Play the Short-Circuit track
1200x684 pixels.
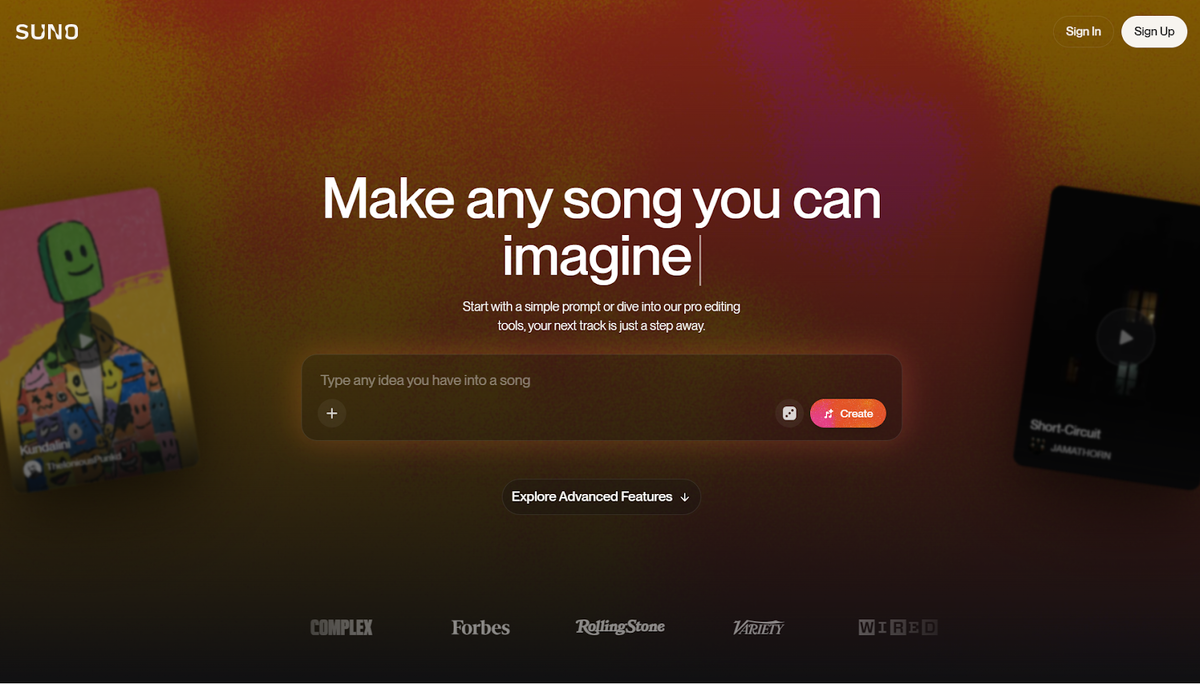tap(1126, 338)
